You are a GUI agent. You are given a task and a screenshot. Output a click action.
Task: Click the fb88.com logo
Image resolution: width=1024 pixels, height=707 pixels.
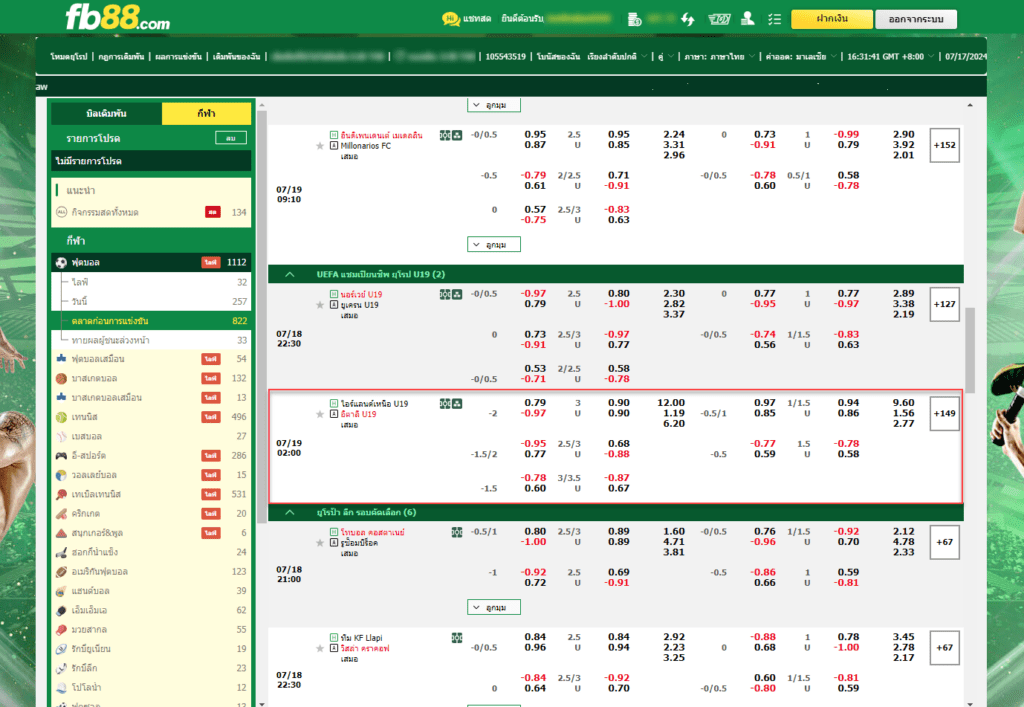[118, 18]
